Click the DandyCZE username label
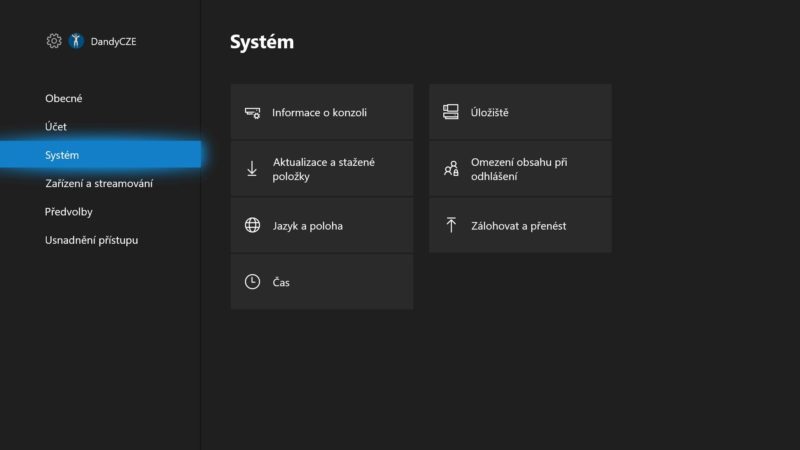 (113, 41)
